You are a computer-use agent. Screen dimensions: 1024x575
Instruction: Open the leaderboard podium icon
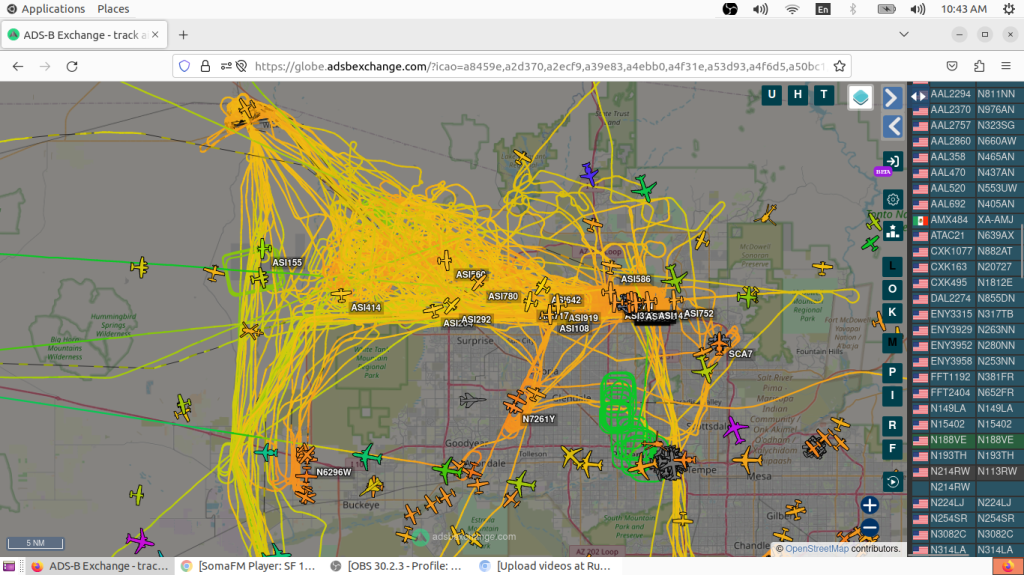point(892,231)
